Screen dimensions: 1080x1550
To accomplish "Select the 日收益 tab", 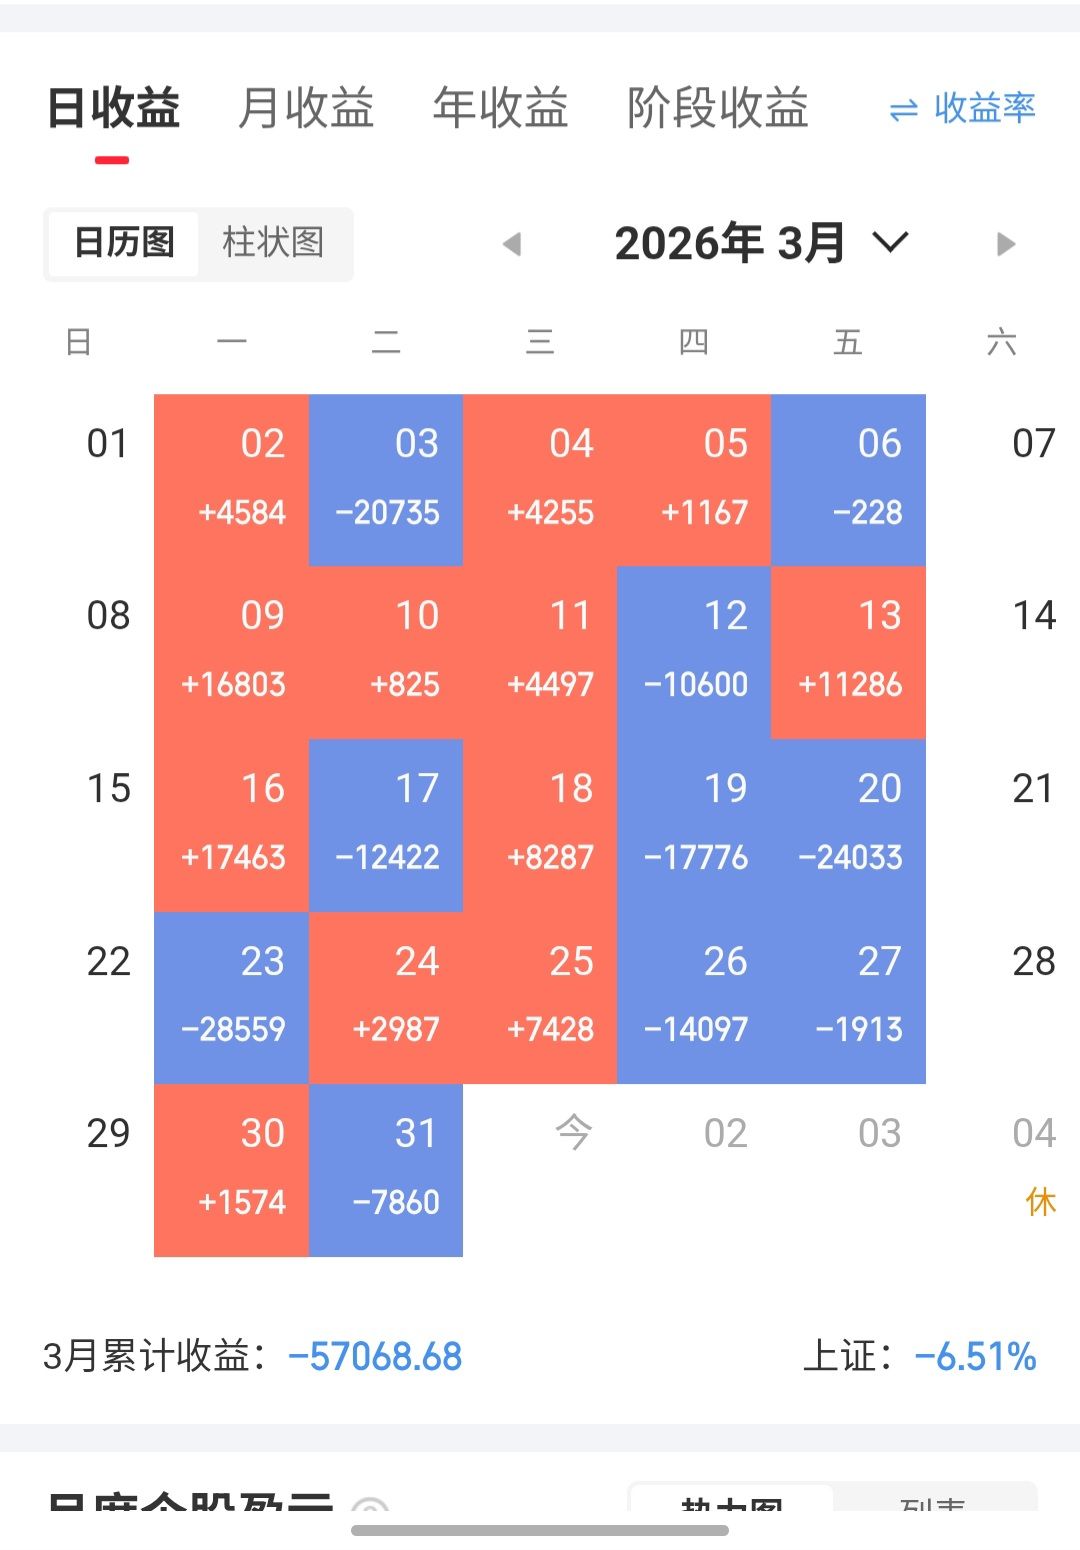I will click(113, 108).
